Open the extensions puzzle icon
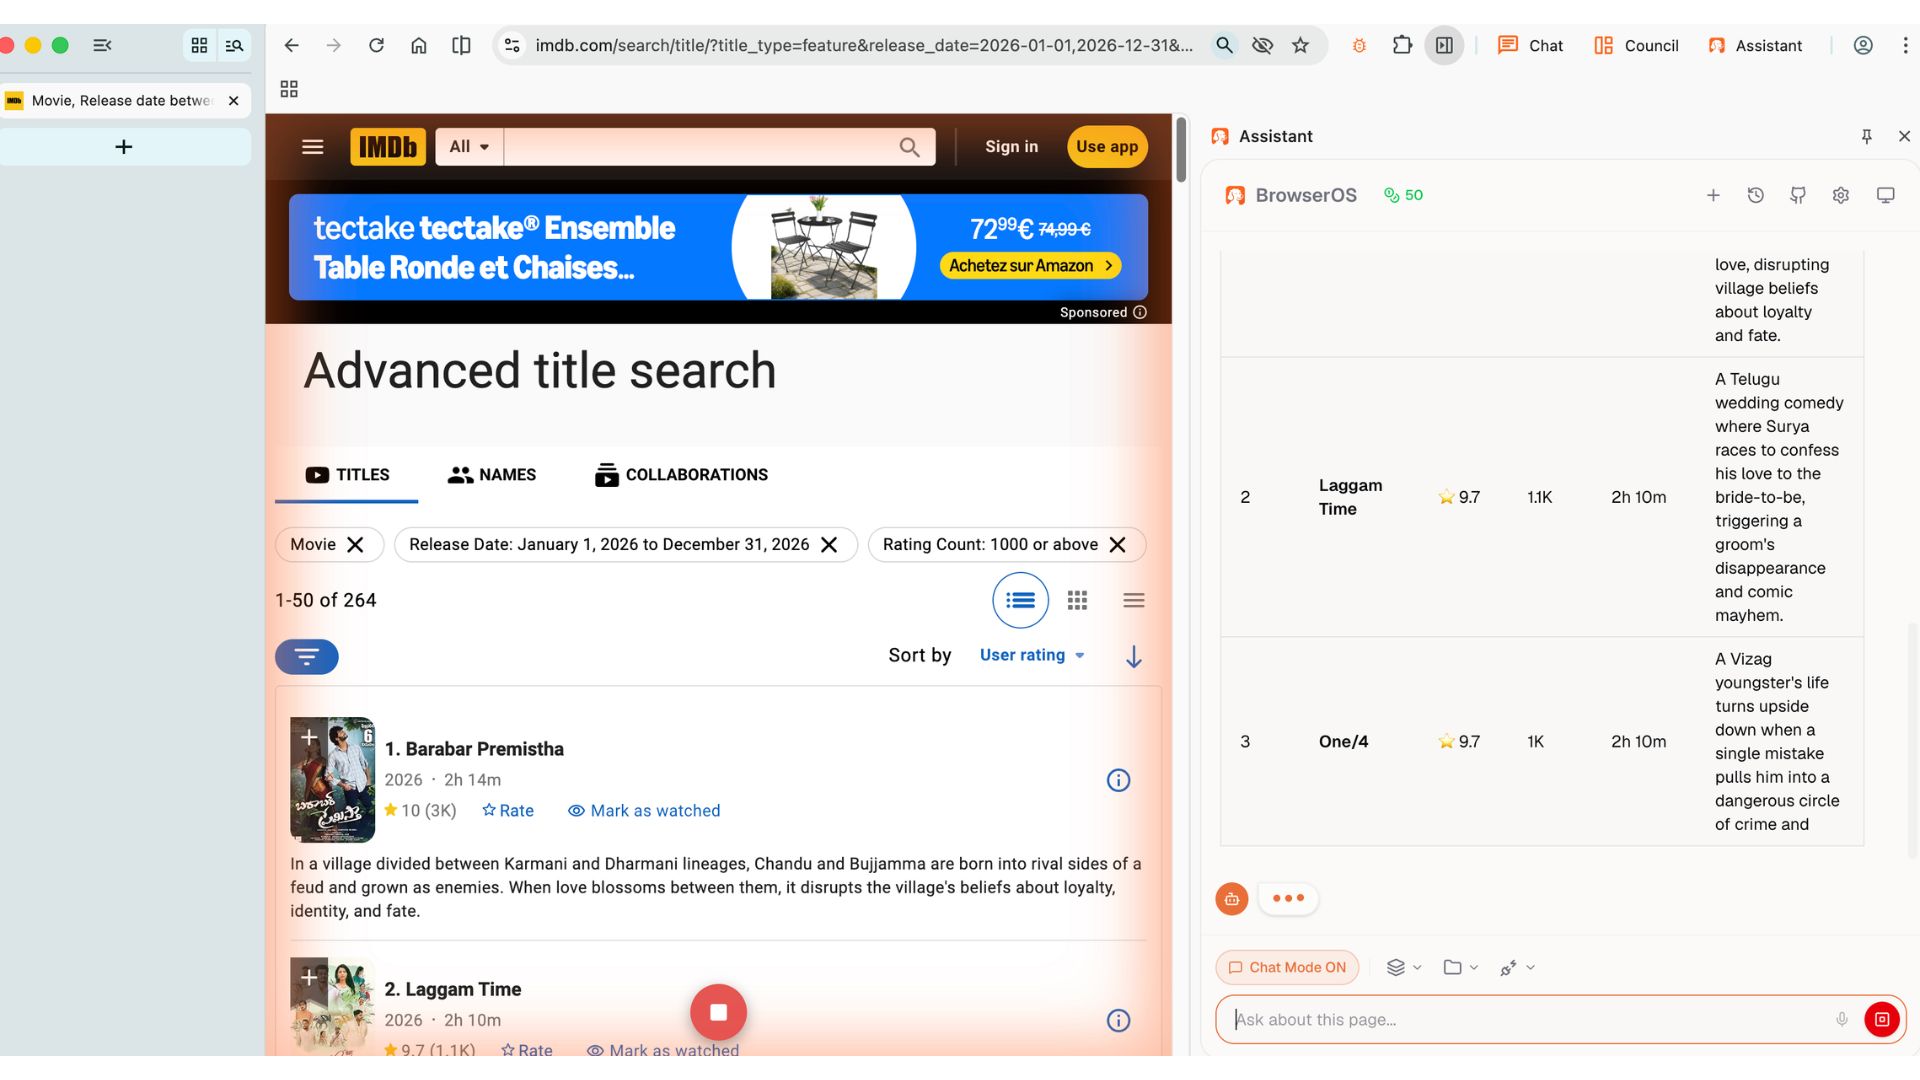 (x=1402, y=45)
